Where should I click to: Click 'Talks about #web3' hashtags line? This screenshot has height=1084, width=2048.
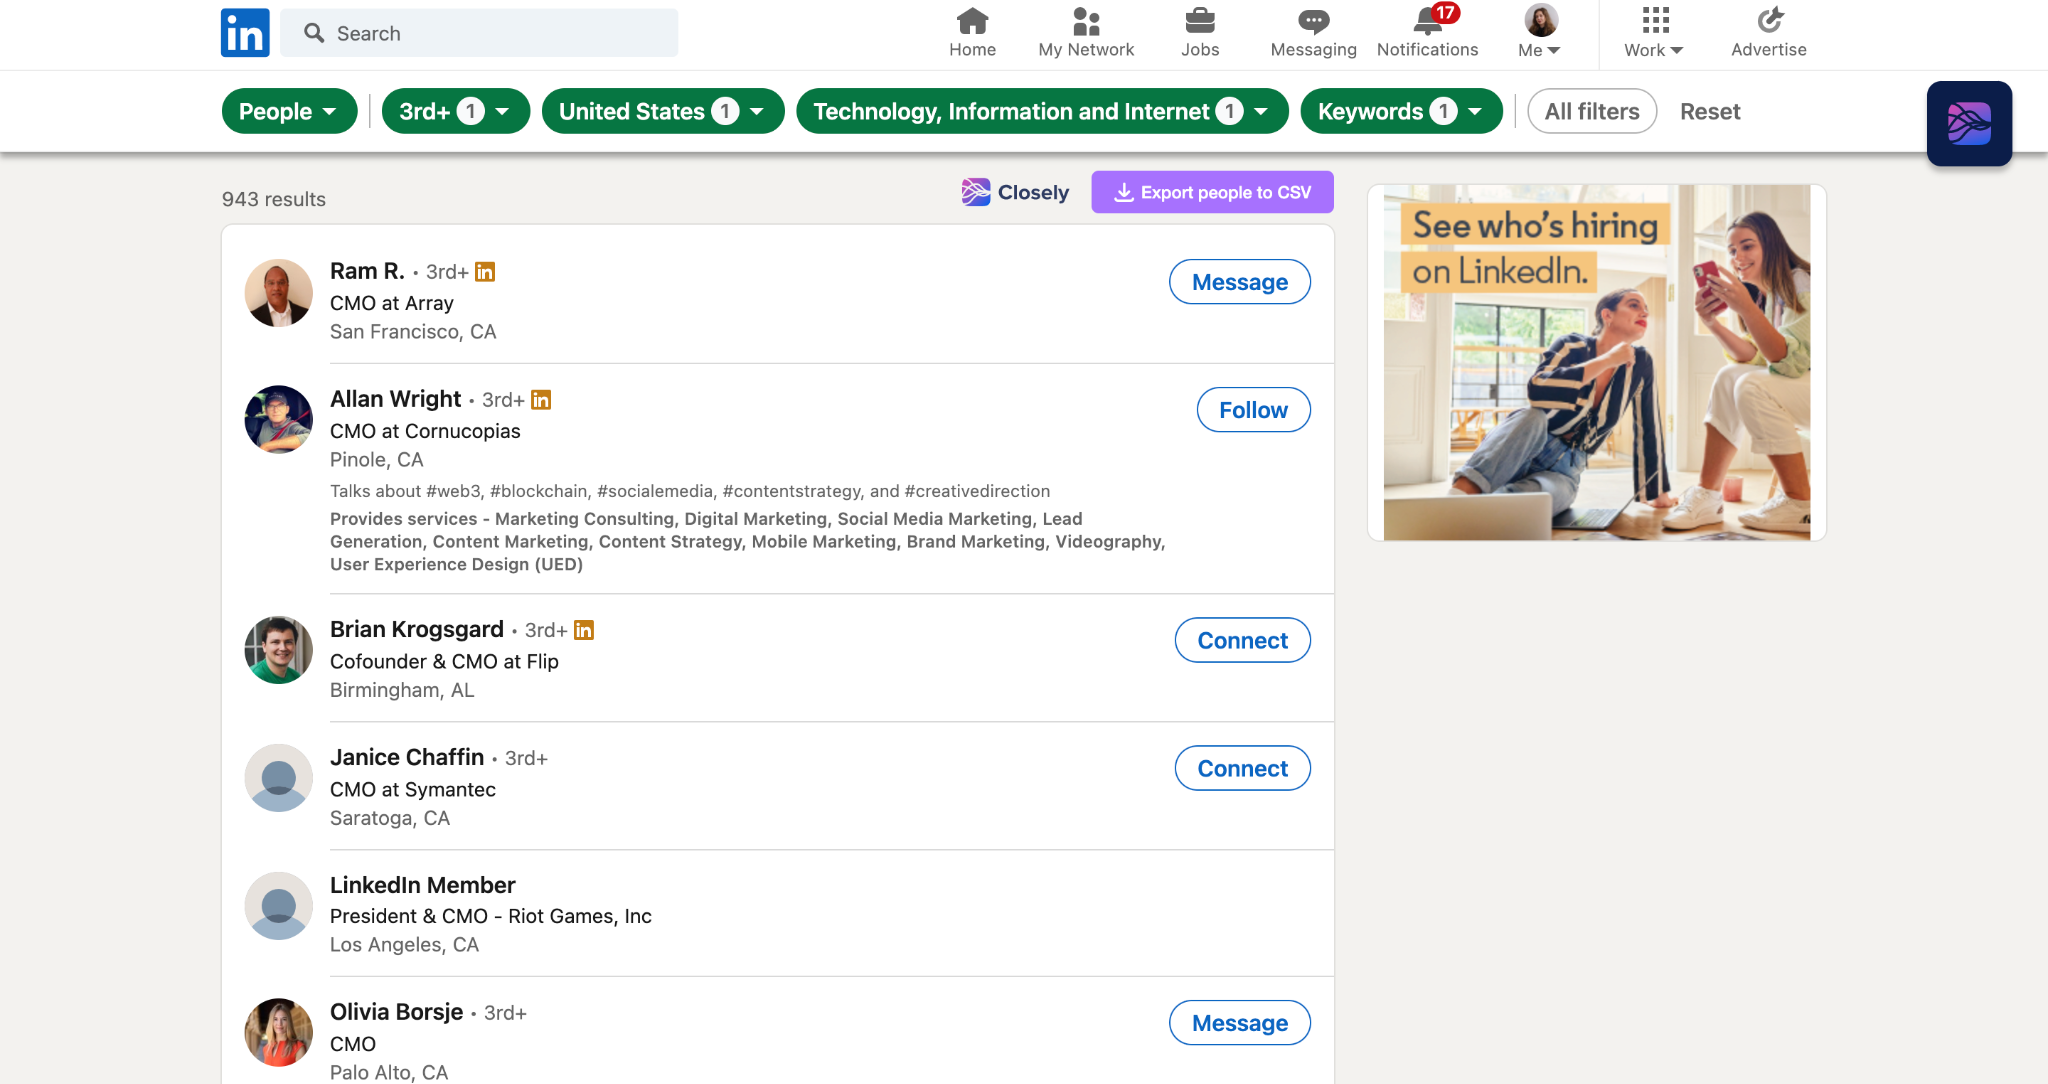click(x=690, y=491)
